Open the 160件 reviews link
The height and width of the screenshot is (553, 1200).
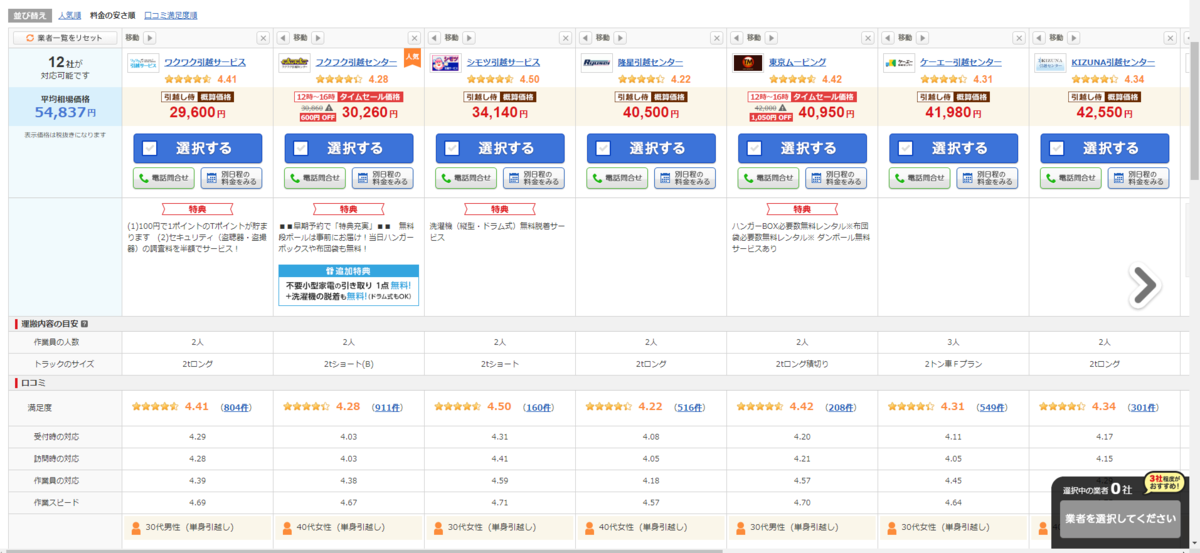coord(538,408)
